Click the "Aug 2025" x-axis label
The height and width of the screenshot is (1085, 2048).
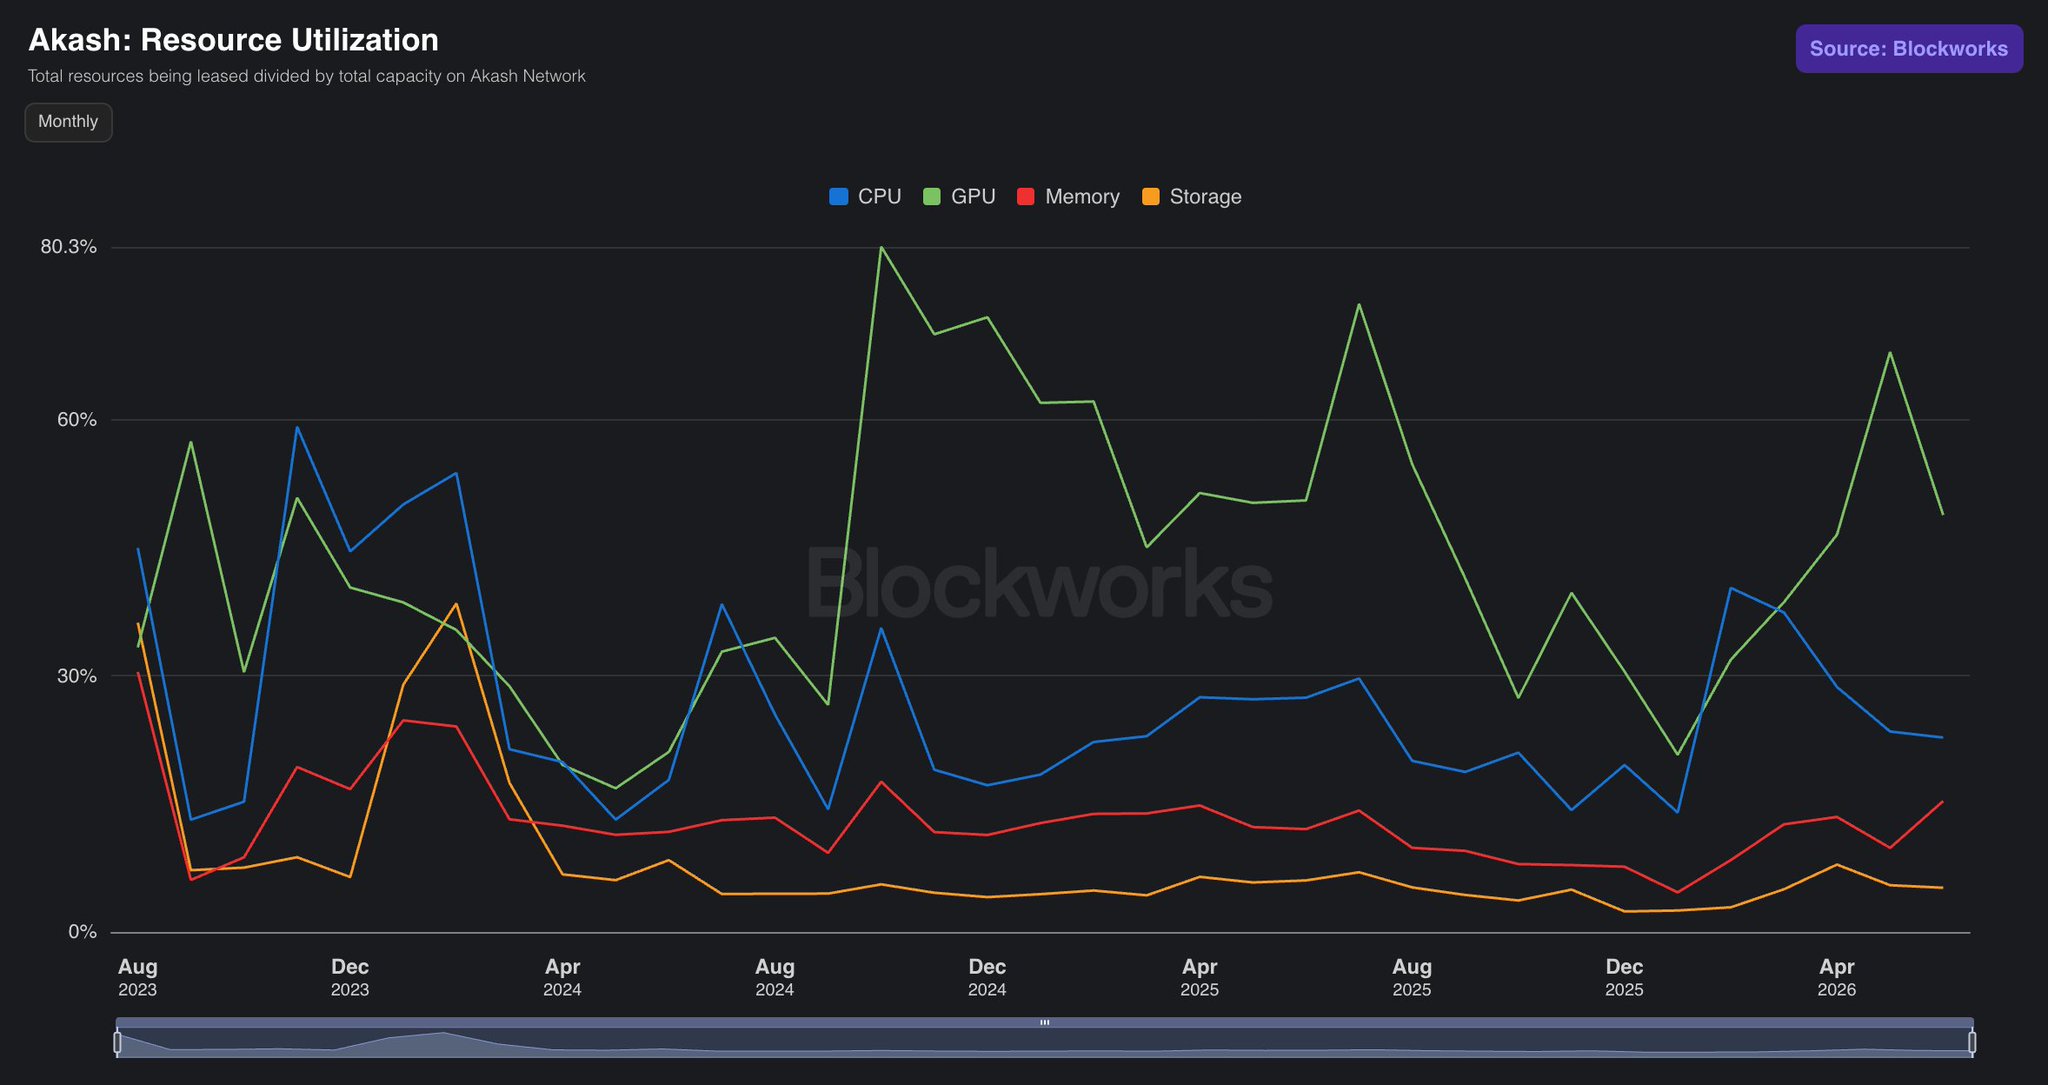point(1412,978)
